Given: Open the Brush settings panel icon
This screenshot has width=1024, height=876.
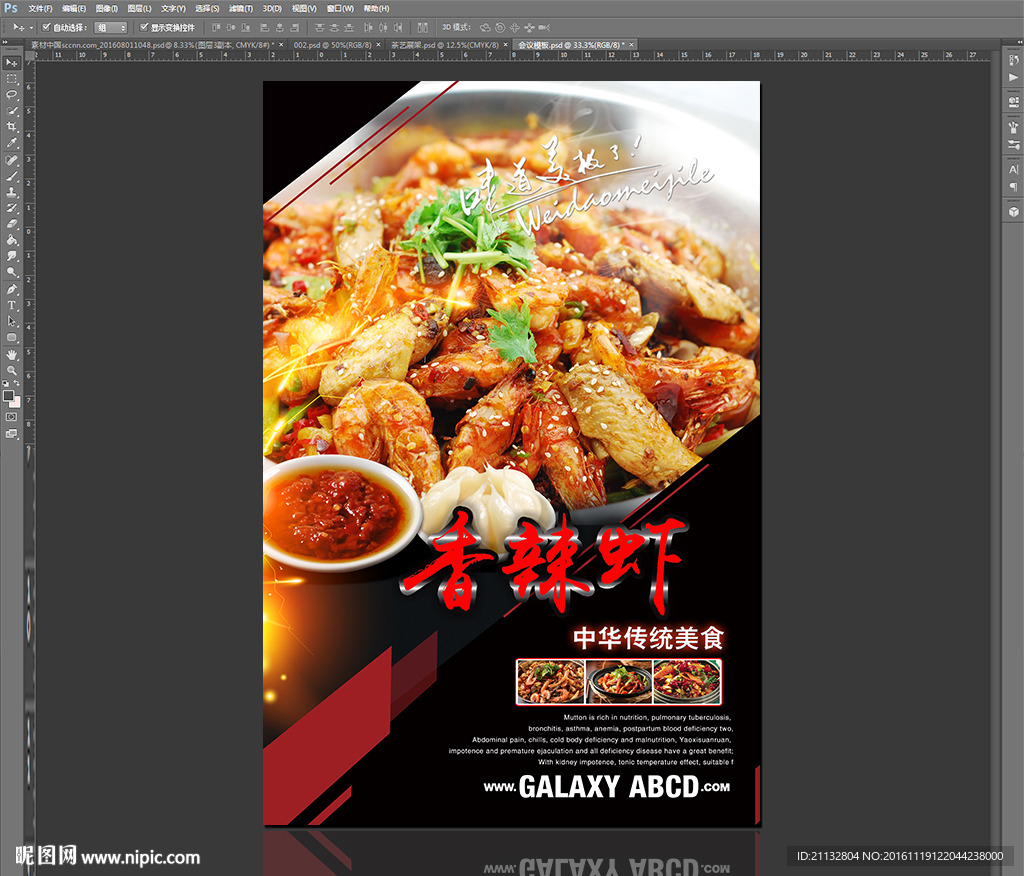Looking at the screenshot, I should coord(1014,144).
